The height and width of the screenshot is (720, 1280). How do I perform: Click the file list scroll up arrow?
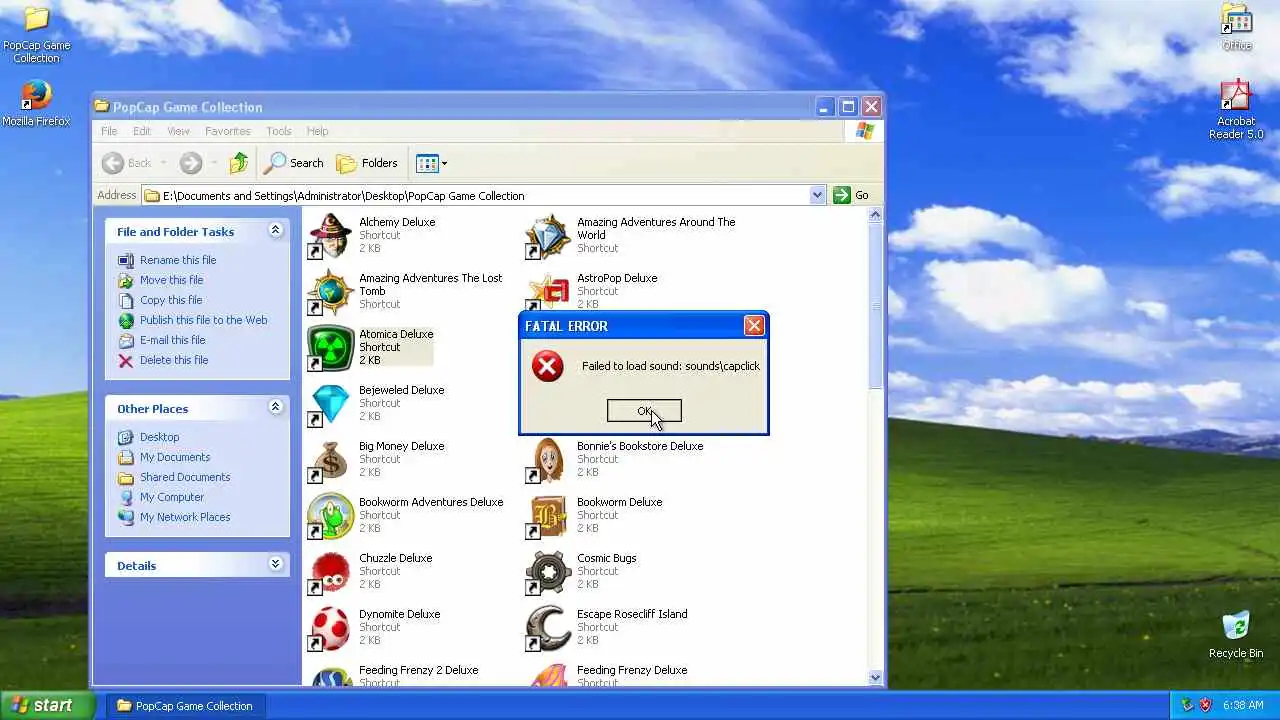[876, 215]
